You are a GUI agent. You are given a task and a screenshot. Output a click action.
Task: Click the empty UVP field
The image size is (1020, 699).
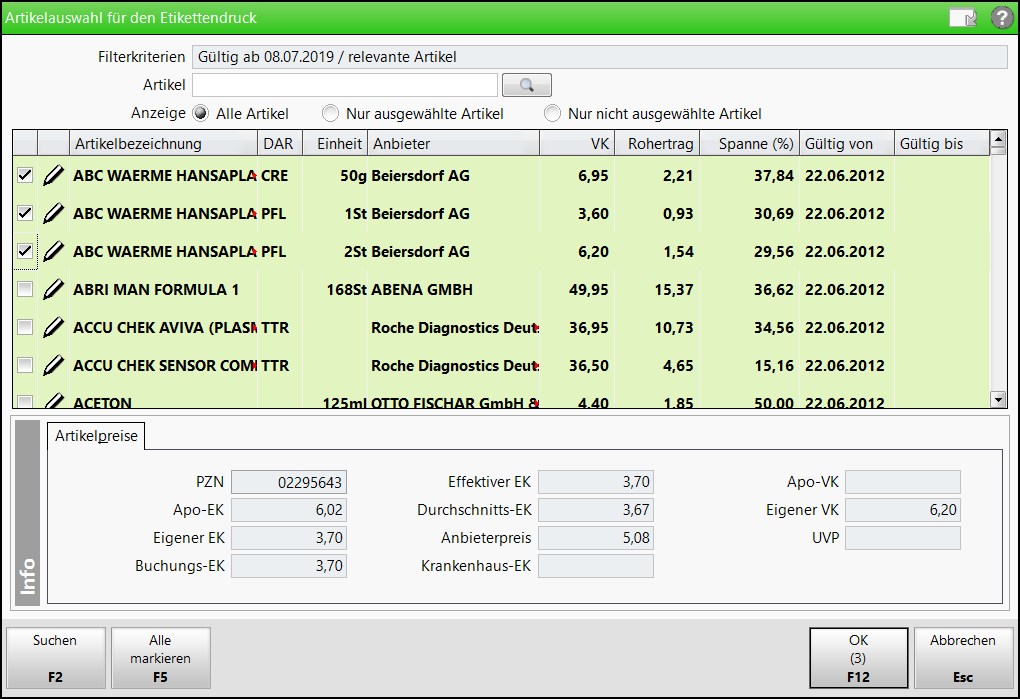(903, 538)
